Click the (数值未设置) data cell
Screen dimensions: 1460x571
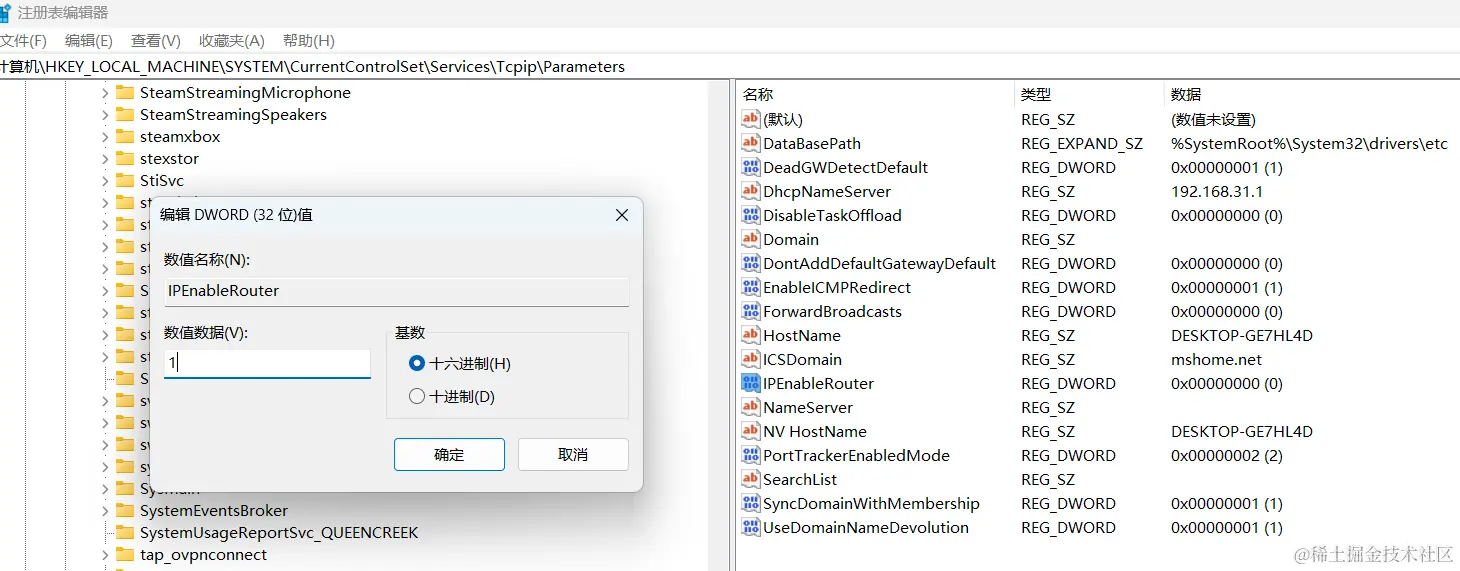[1213, 119]
